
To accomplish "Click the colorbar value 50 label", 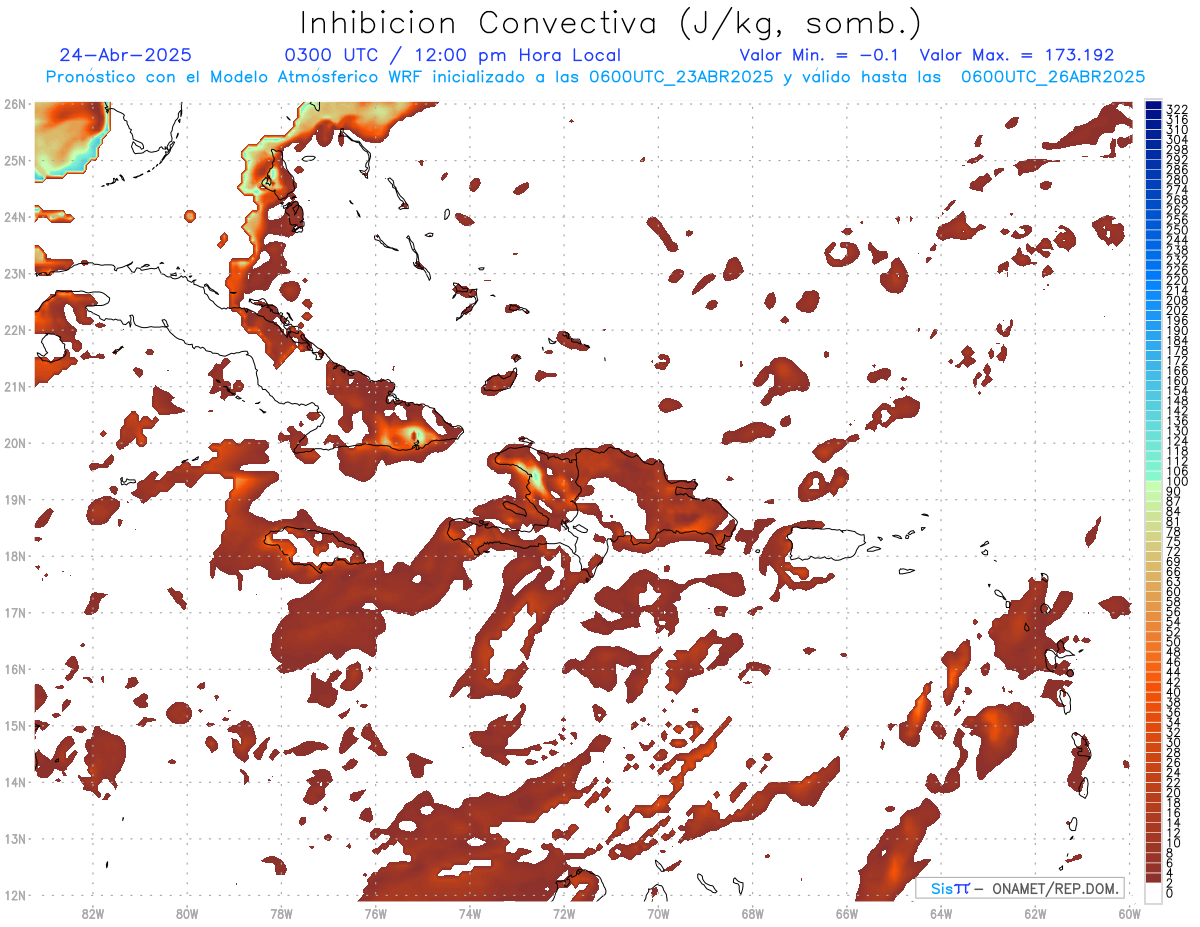I will pos(1174,641).
